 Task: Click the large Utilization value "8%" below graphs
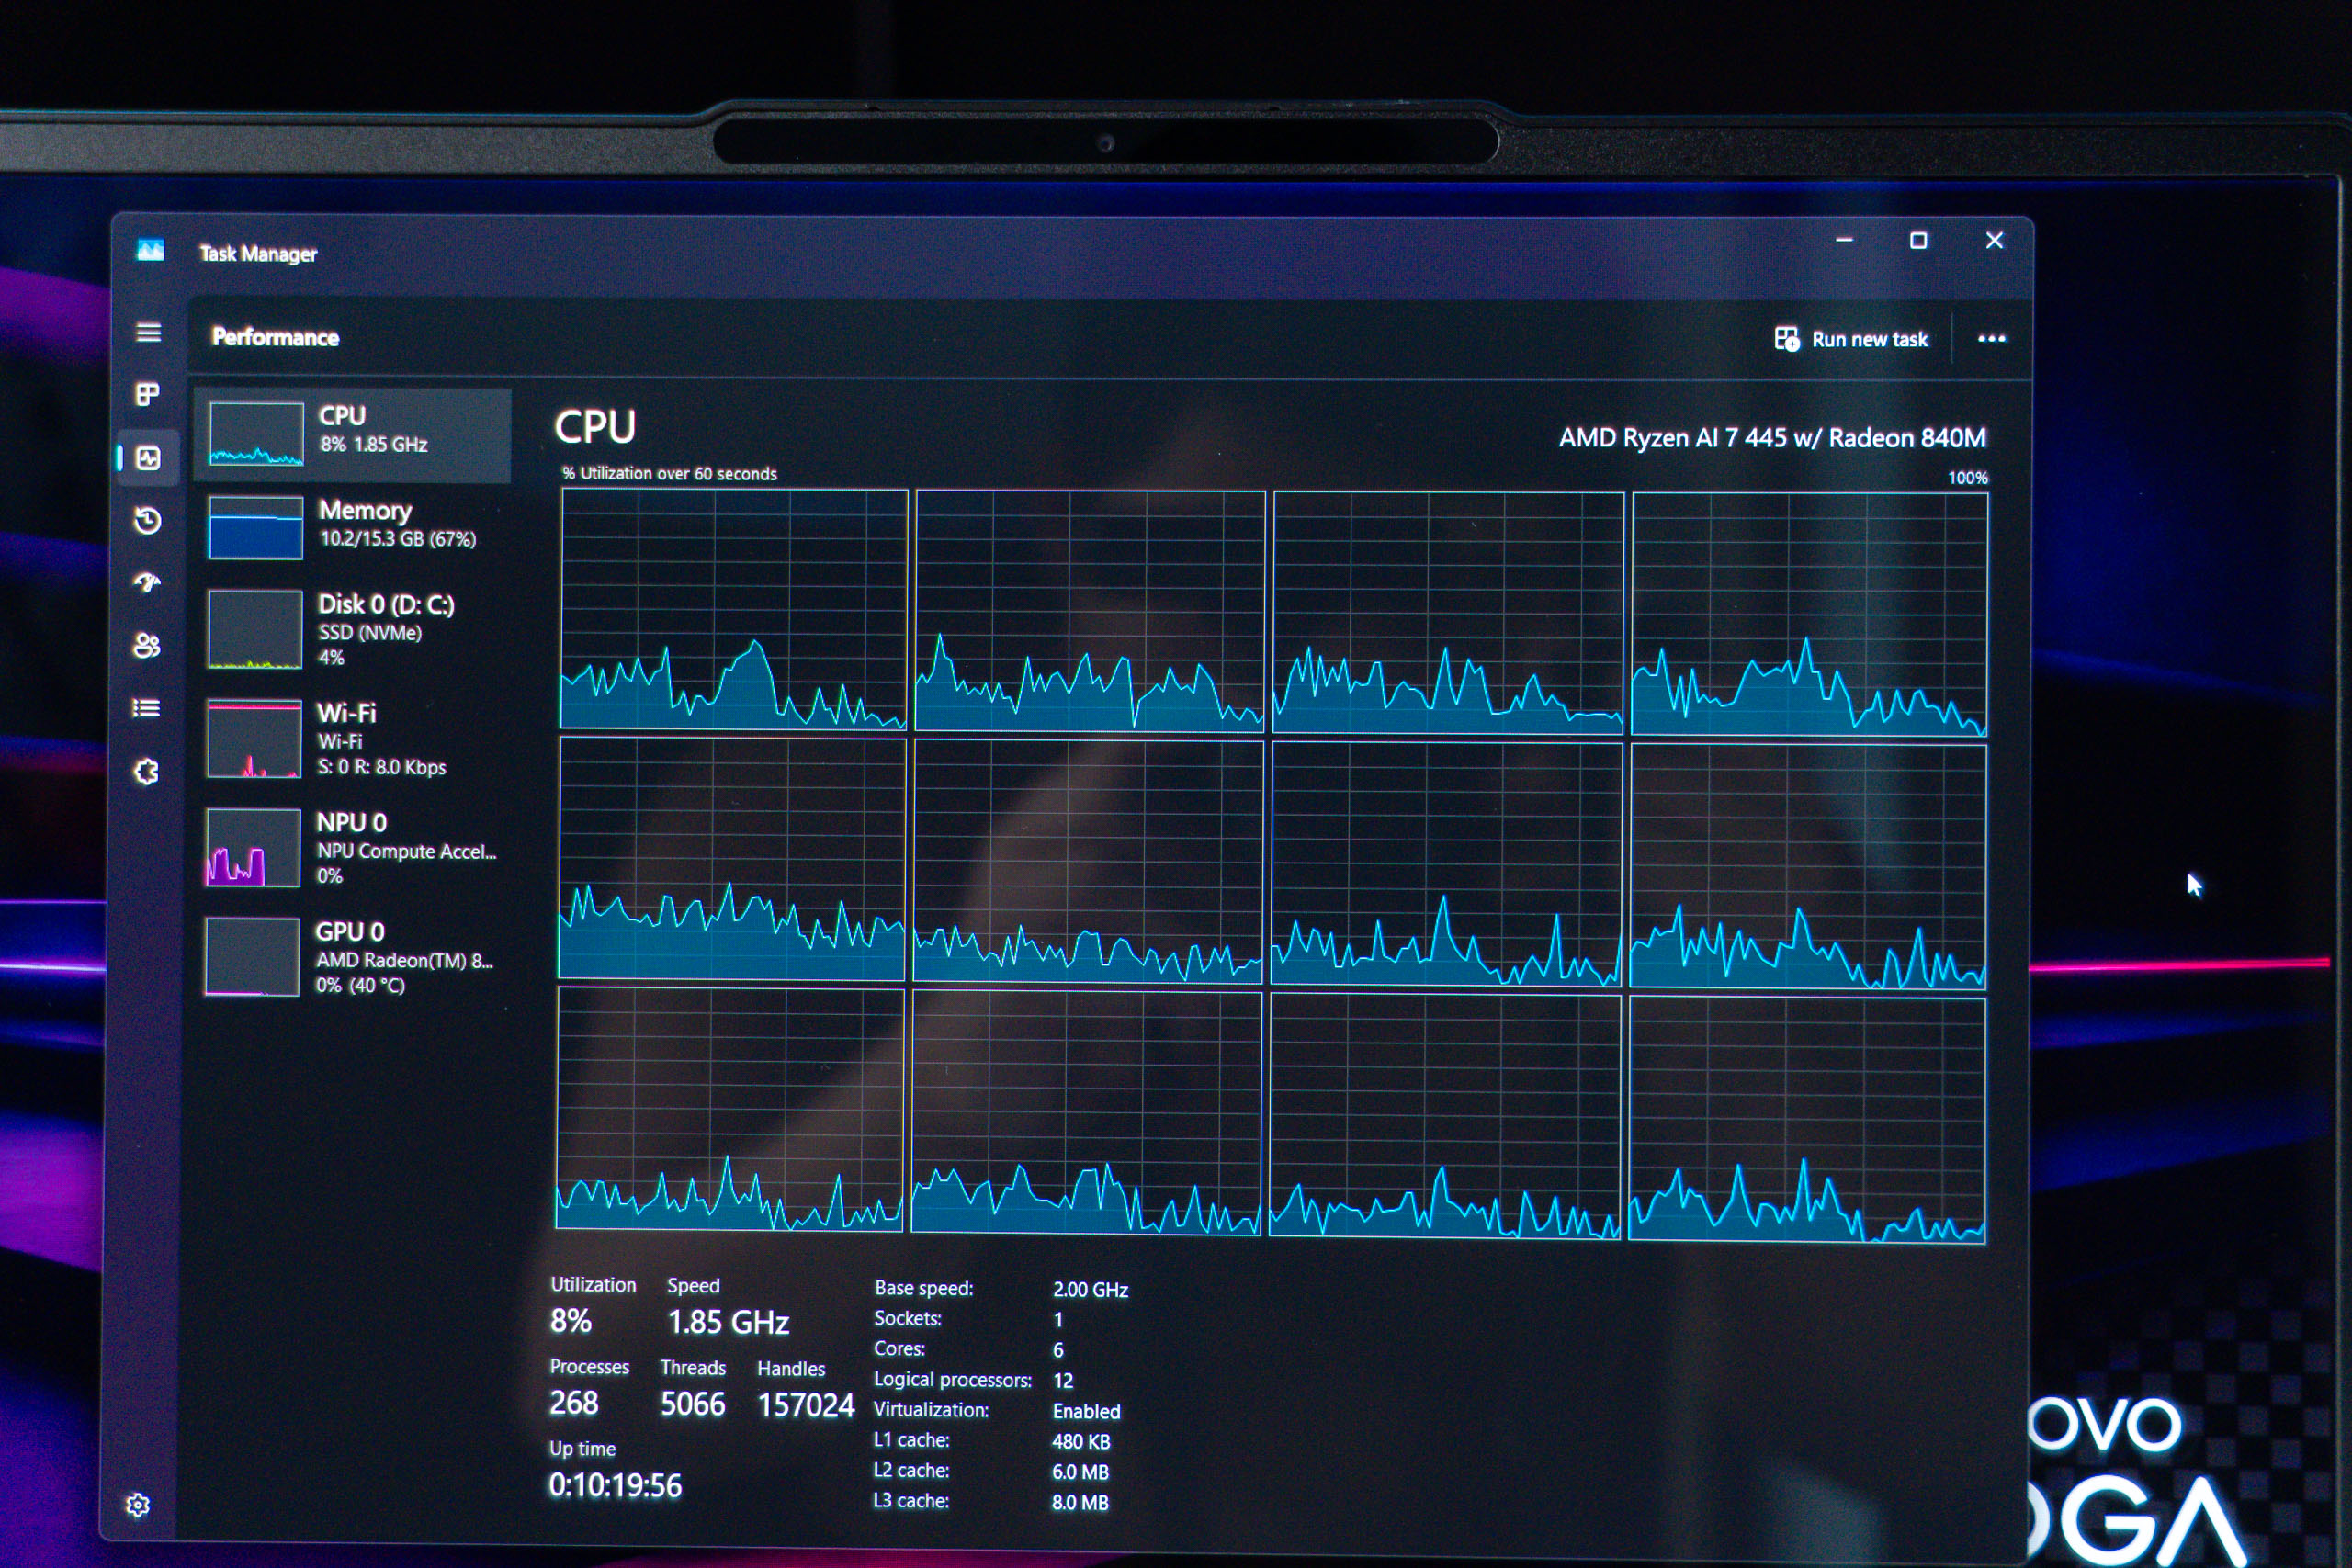[x=571, y=1321]
